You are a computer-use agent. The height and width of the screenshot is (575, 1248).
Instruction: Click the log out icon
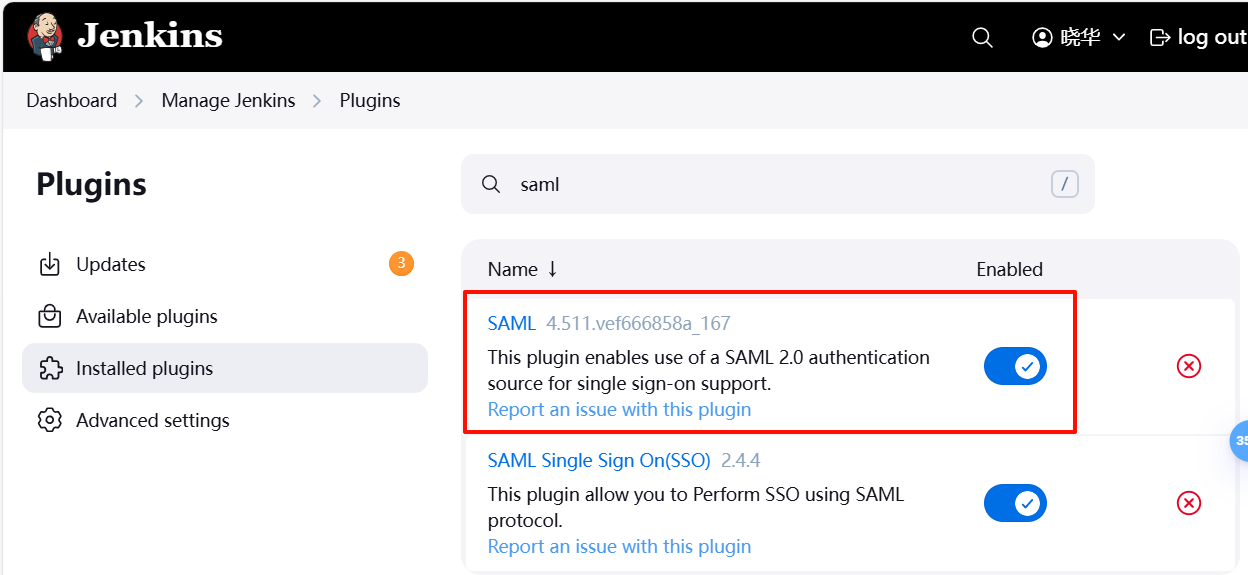click(x=1160, y=37)
